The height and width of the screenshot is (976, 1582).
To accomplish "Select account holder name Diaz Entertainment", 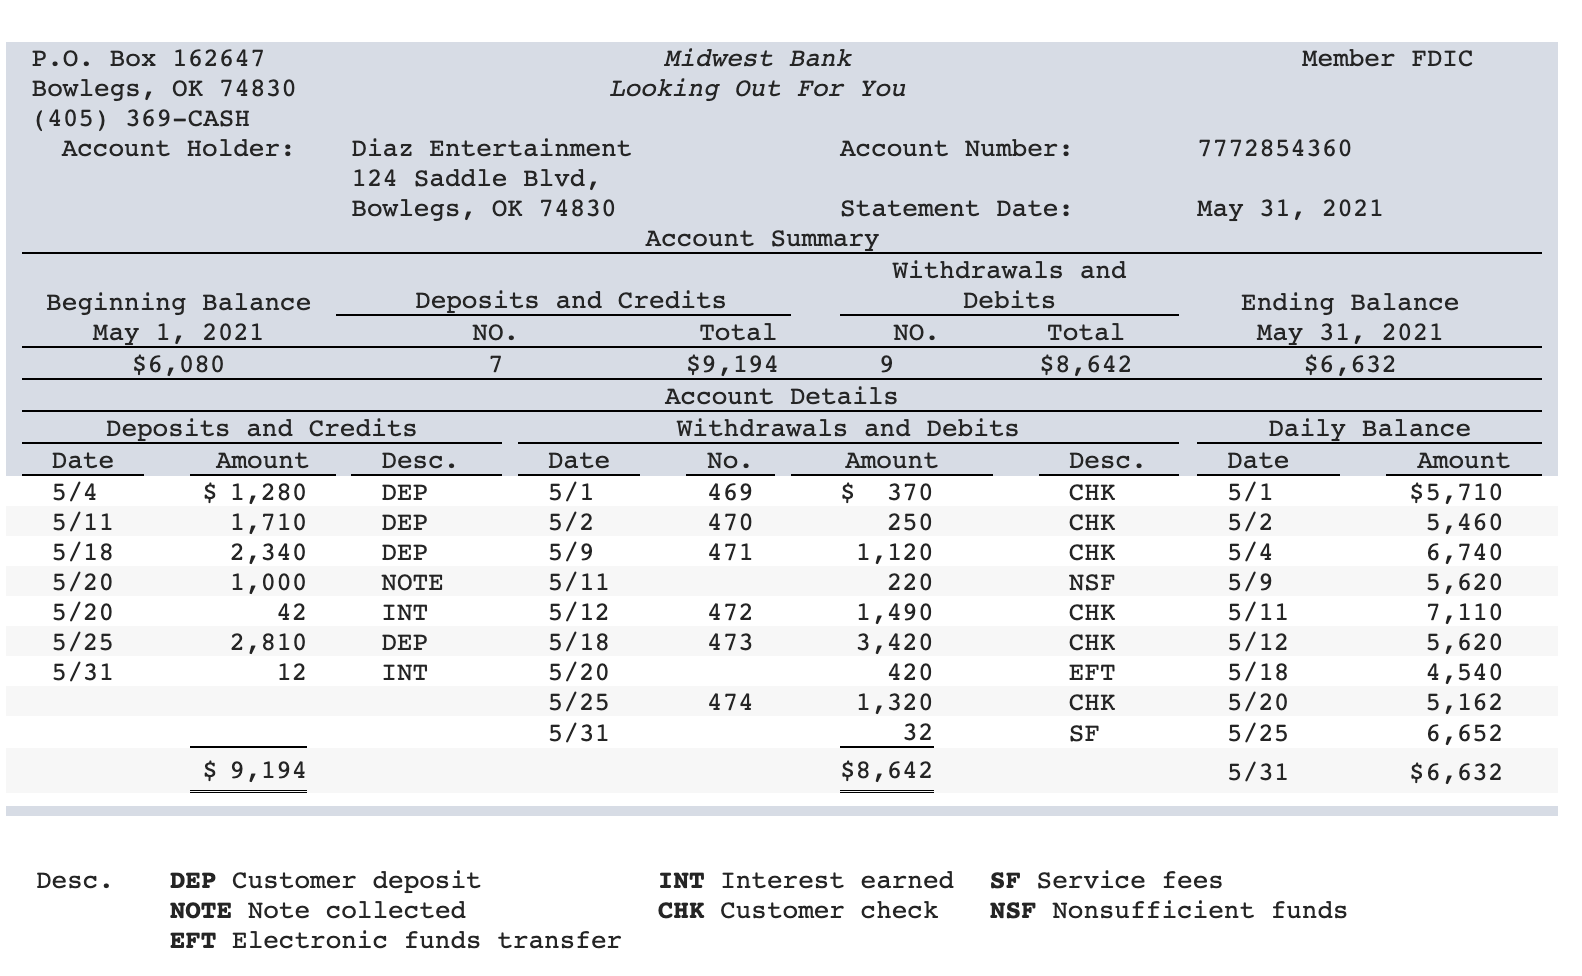I will (491, 149).
